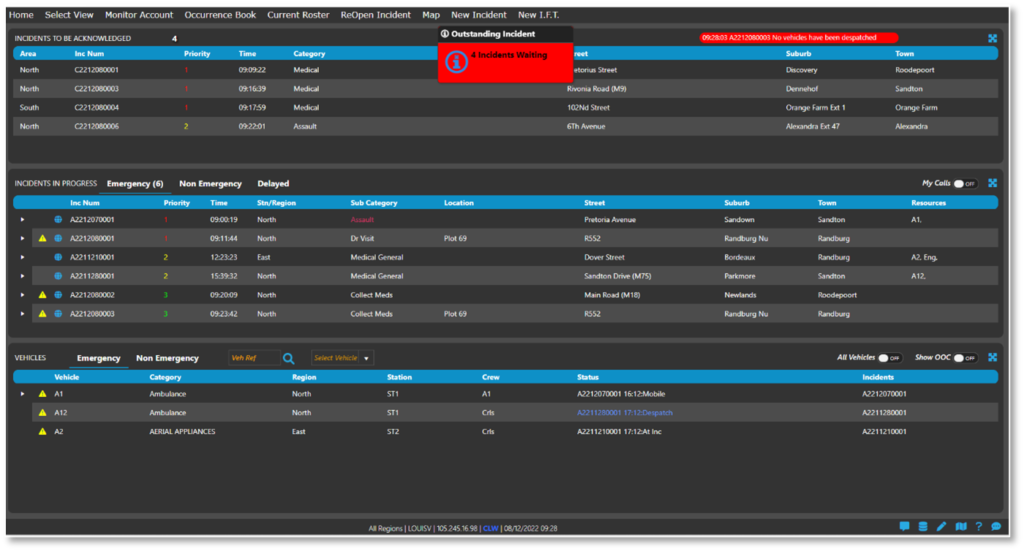
Task: Select acknowledged incident C2212080003
Action: (x=505, y=89)
